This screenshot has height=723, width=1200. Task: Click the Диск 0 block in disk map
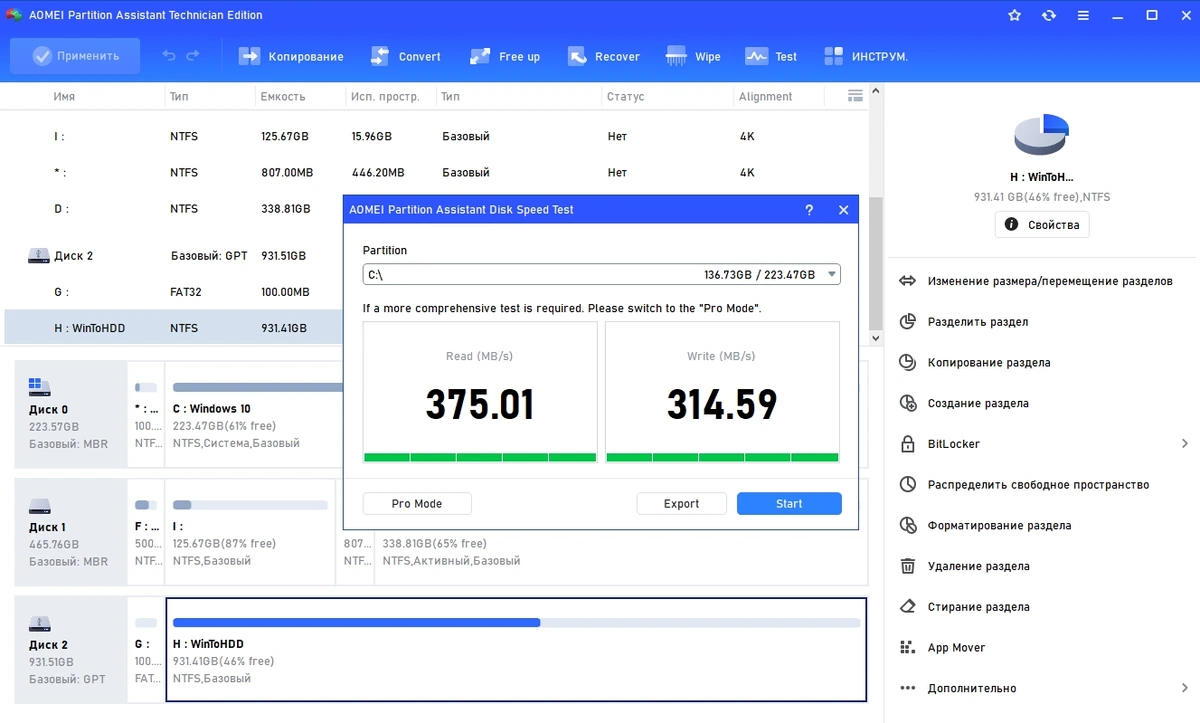point(70,414)
